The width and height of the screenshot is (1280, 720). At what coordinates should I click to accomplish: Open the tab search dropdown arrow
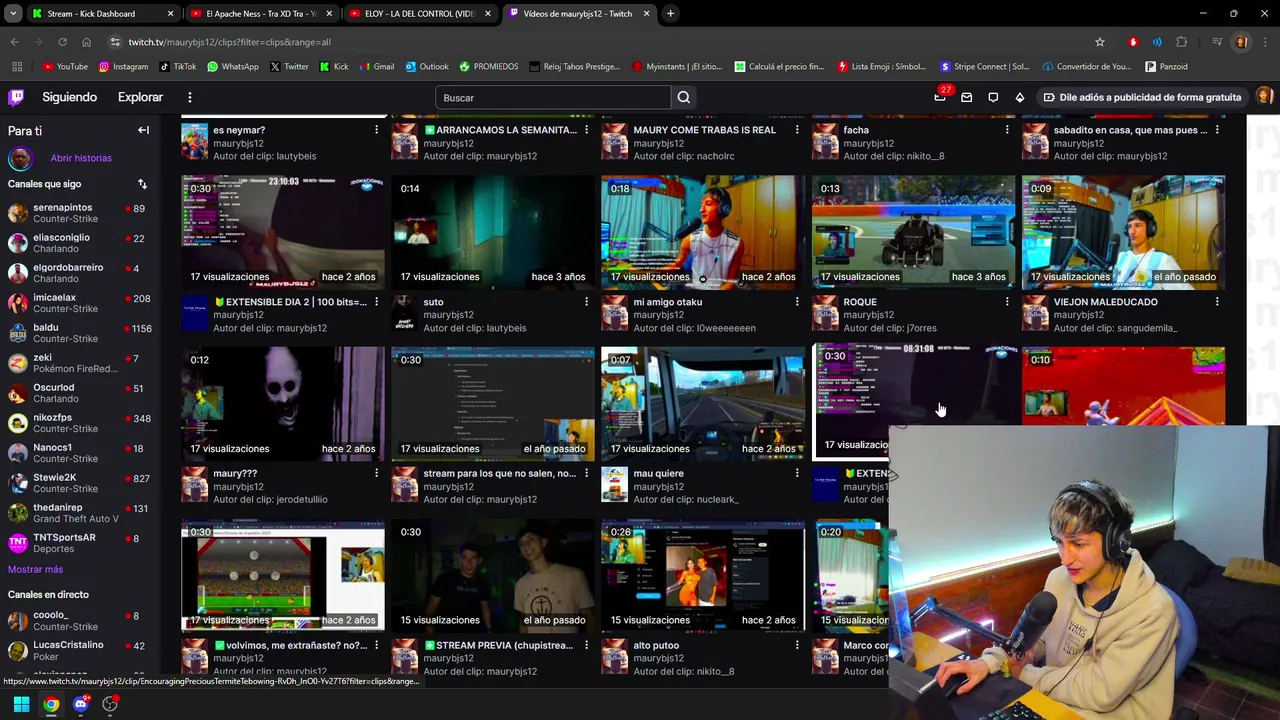coord(12,13)
